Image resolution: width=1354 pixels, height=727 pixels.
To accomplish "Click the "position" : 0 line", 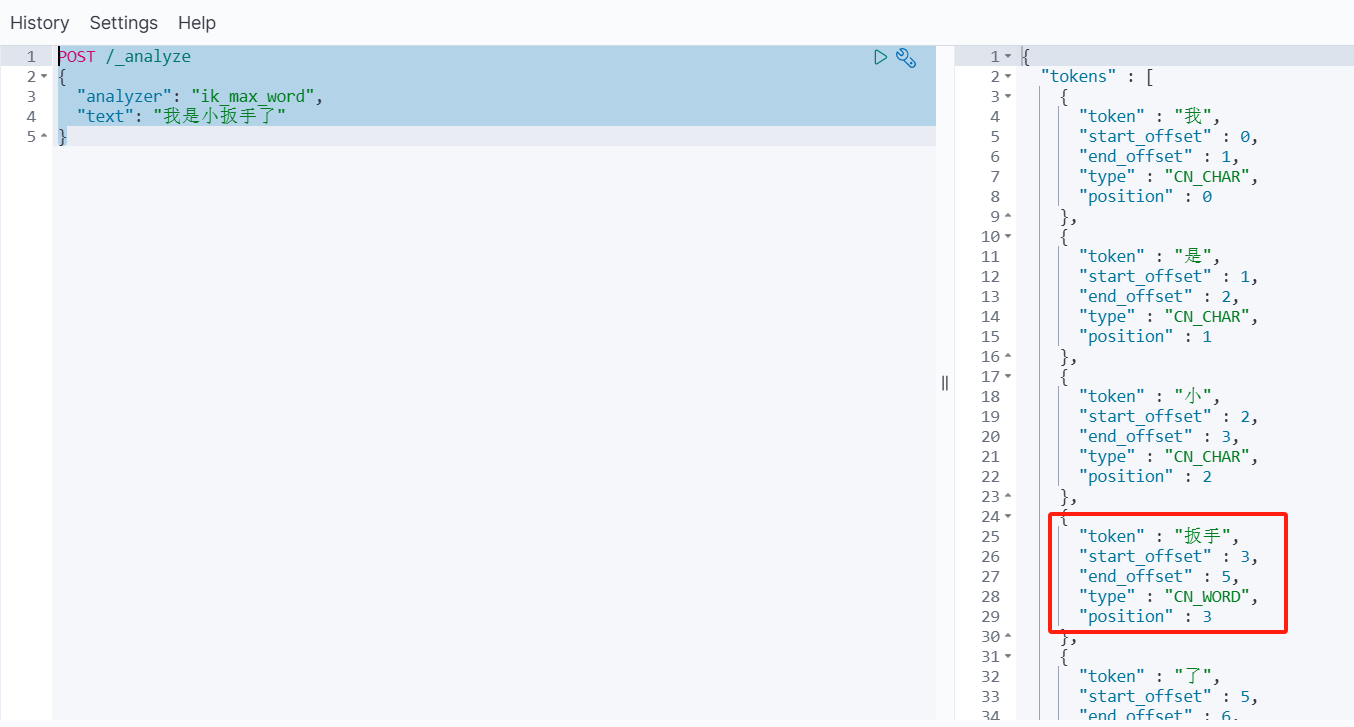I will (1145, 197).
